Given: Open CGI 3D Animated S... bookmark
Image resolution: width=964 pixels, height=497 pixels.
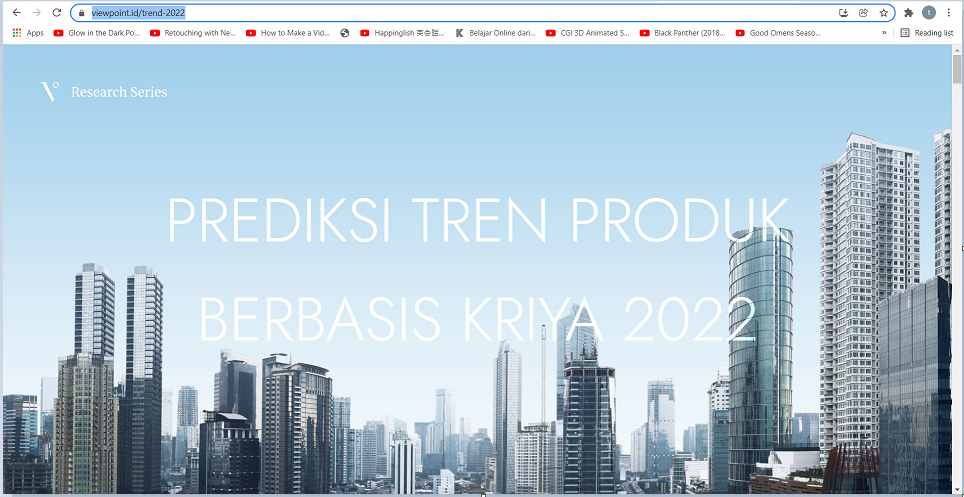Looking at the screenshot, I should [x=588, y=33].
